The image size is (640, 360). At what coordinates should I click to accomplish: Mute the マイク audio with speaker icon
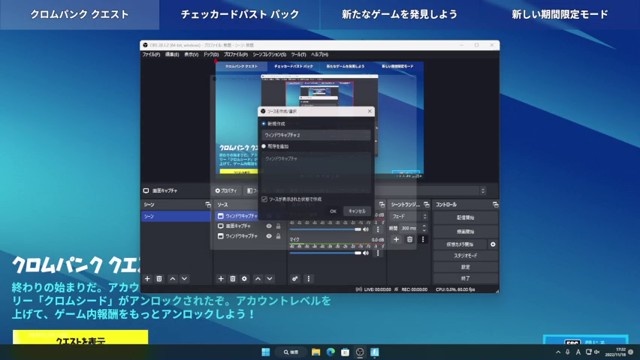(x=366, y=253)
